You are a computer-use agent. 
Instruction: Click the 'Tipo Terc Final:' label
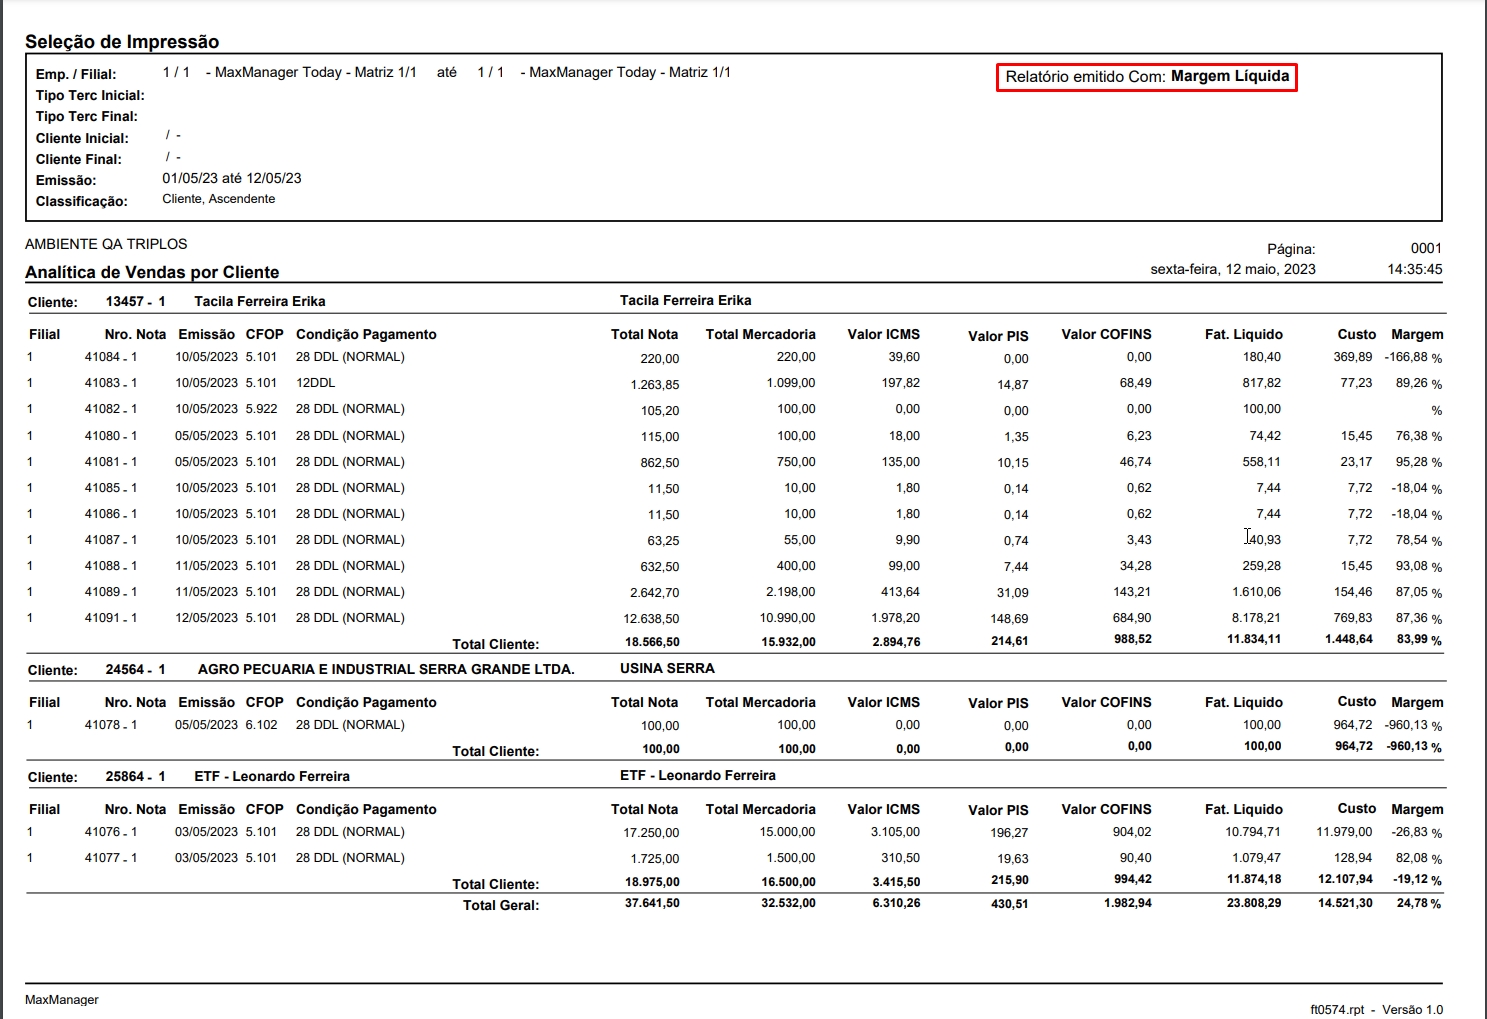(87, 116)
